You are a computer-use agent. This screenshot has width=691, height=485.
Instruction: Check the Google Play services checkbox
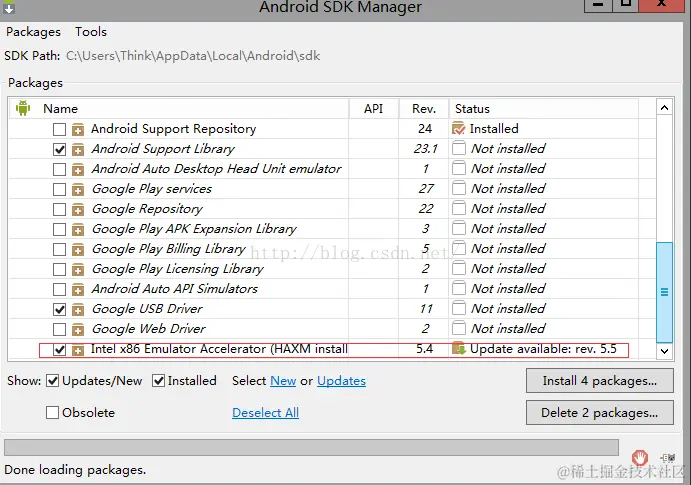click(x=59, y=189)
